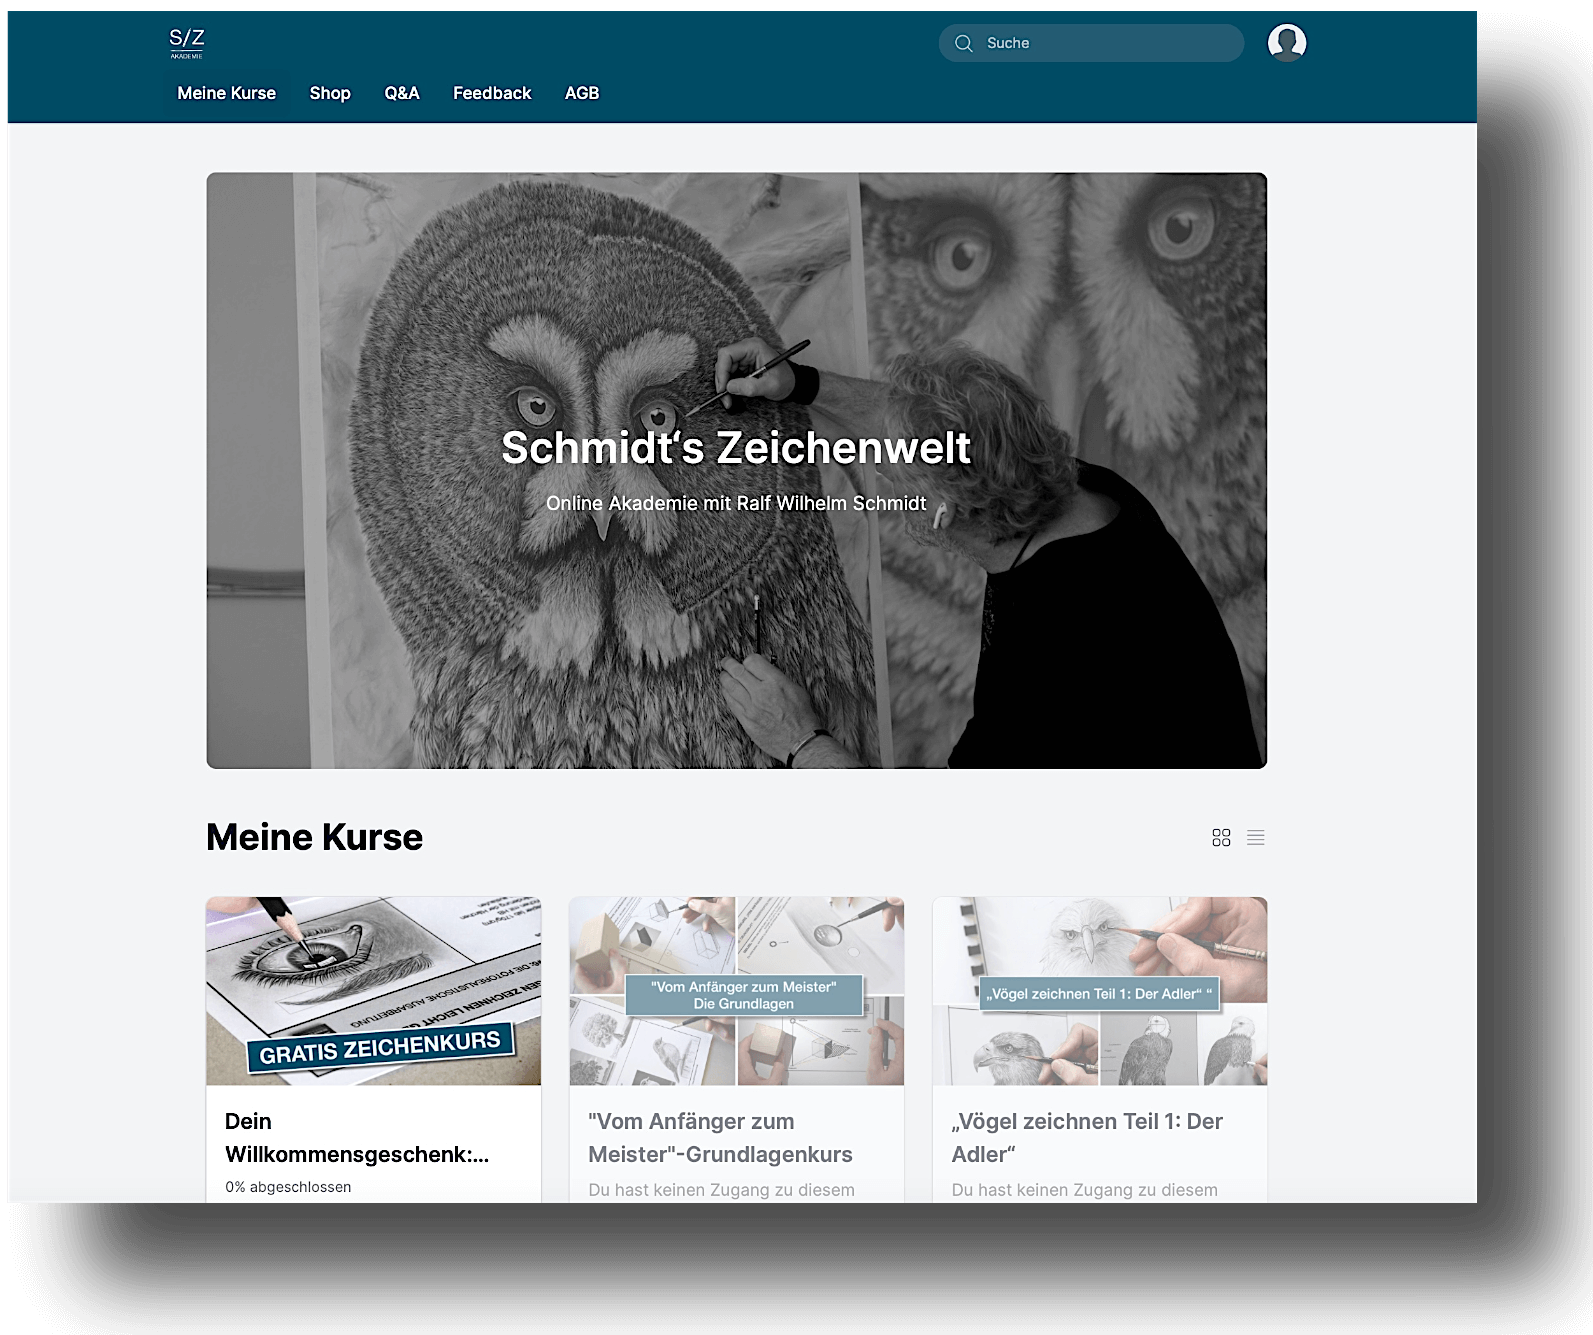Click the Dein Willkommensgeschenk course title

coord(356,1138)
